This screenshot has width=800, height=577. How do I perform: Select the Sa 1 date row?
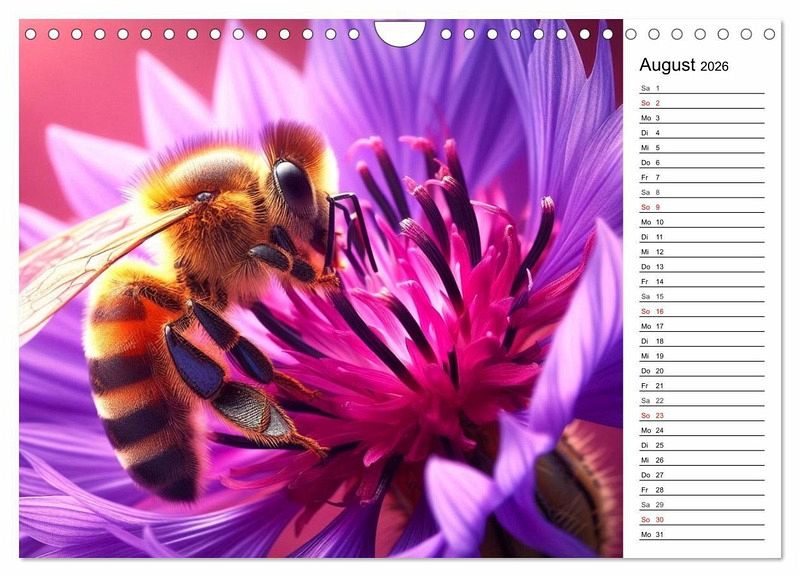(701, 88)
